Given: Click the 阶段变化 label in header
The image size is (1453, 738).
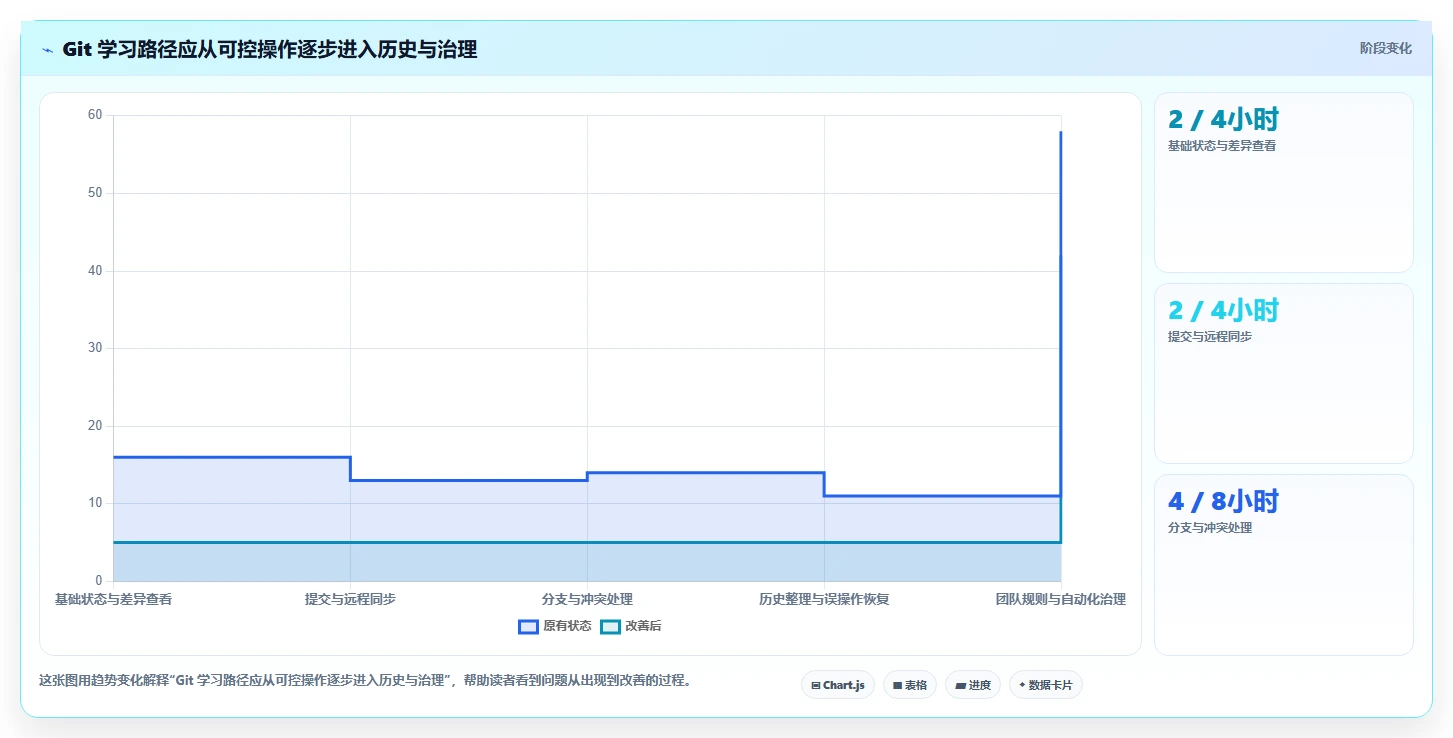Looking at the screenshot, I should [x=1386, y=48].
